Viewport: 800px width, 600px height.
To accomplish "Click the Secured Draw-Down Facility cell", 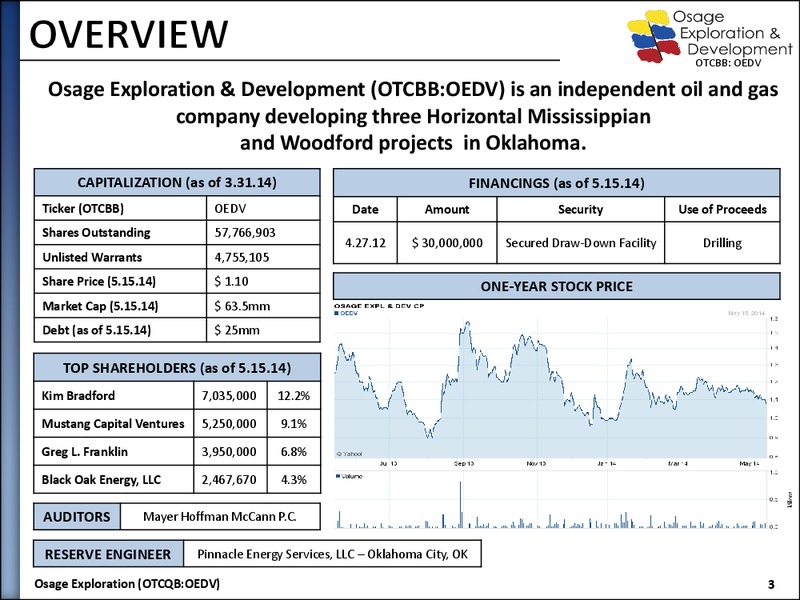I will click(x=581, y=243).
